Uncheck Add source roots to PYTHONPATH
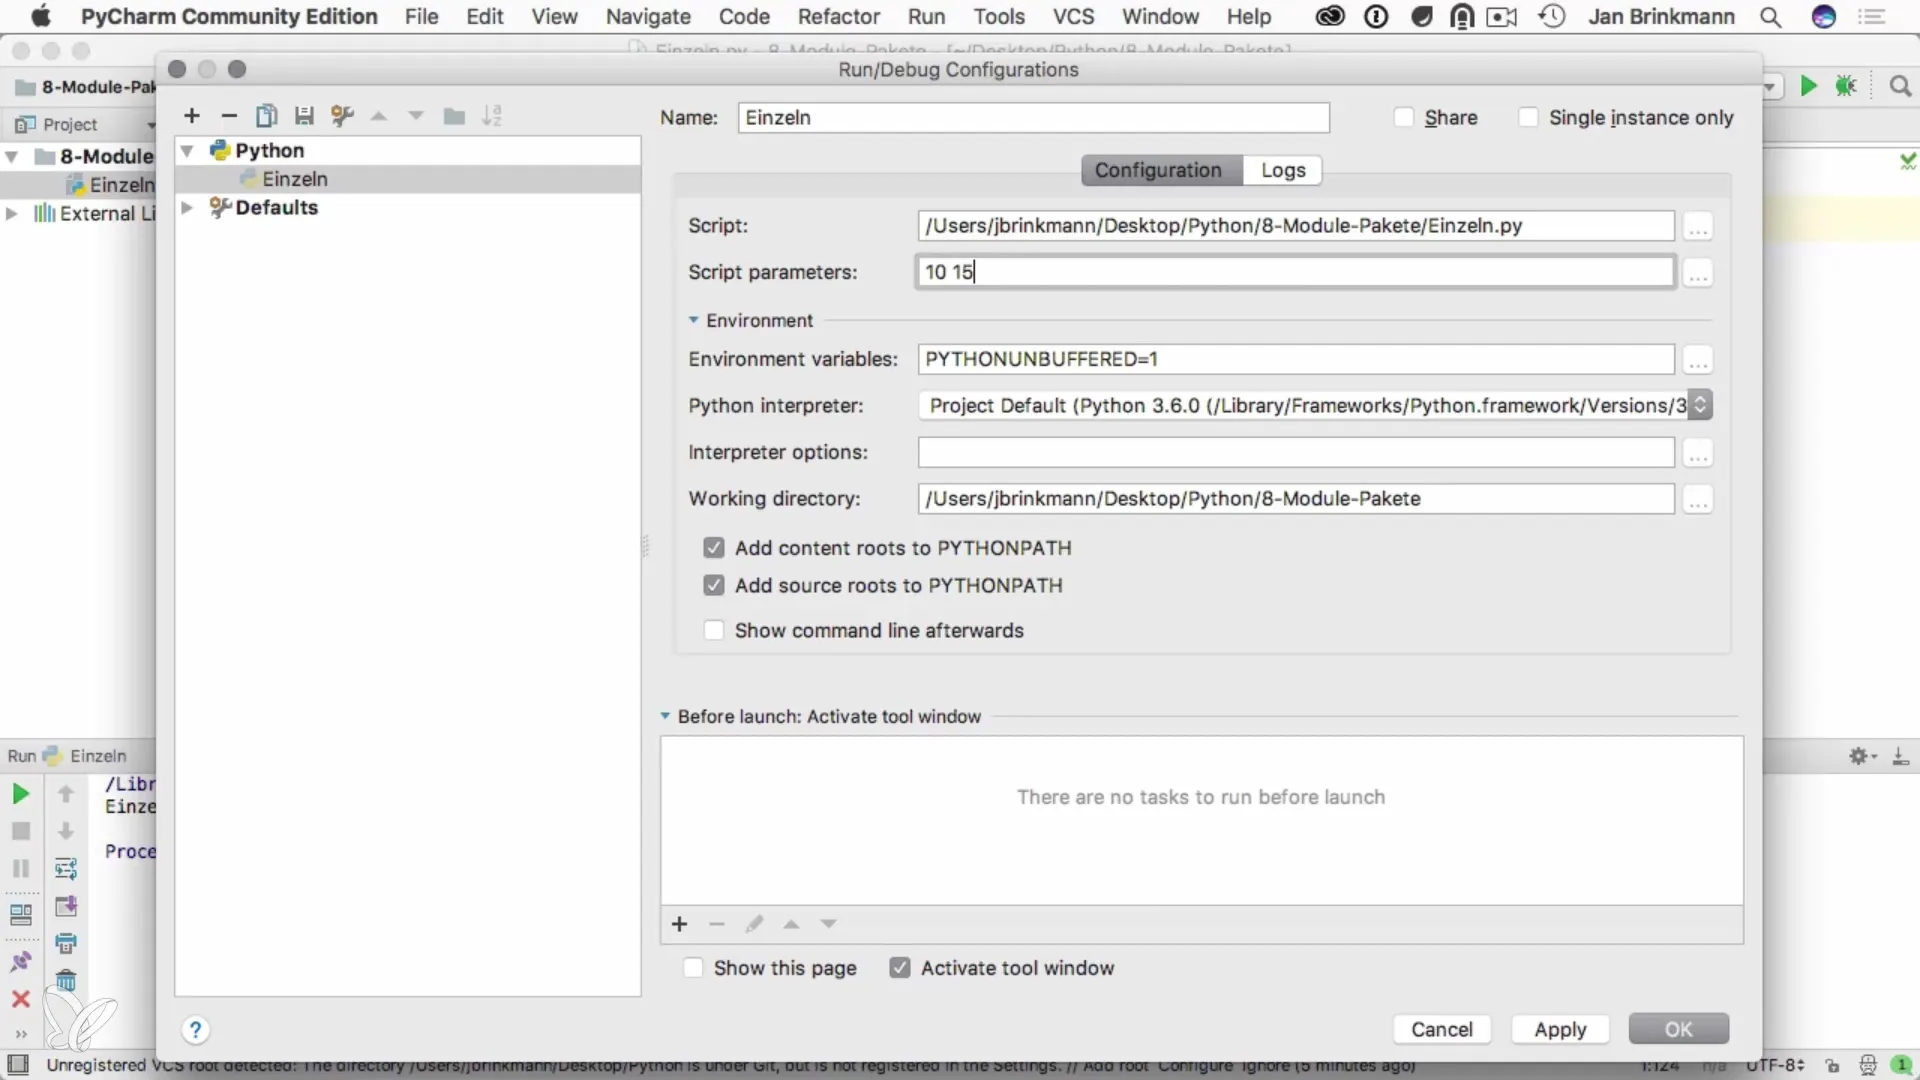Viewport: 1920px width, 1080px height. pos(713,586)
